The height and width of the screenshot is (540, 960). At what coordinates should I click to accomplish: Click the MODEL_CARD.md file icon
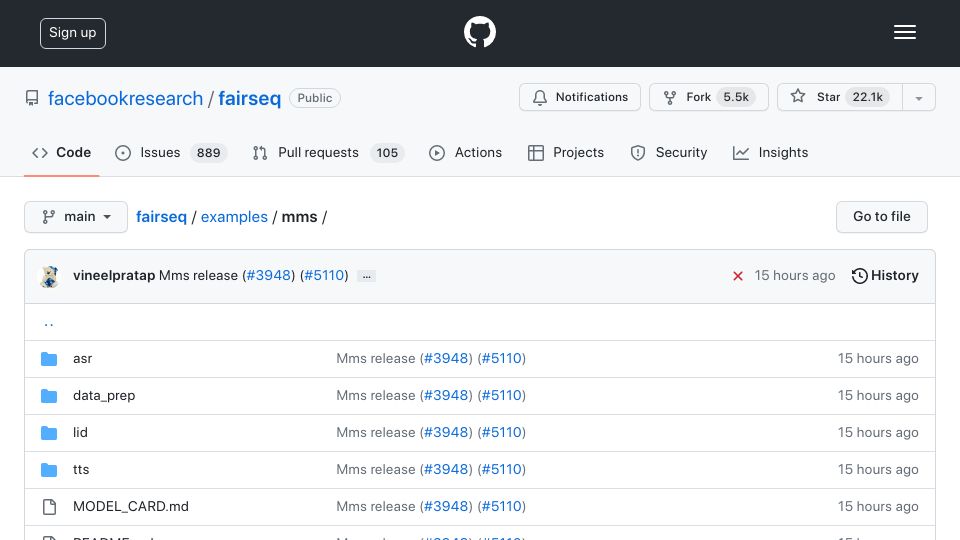49,506
